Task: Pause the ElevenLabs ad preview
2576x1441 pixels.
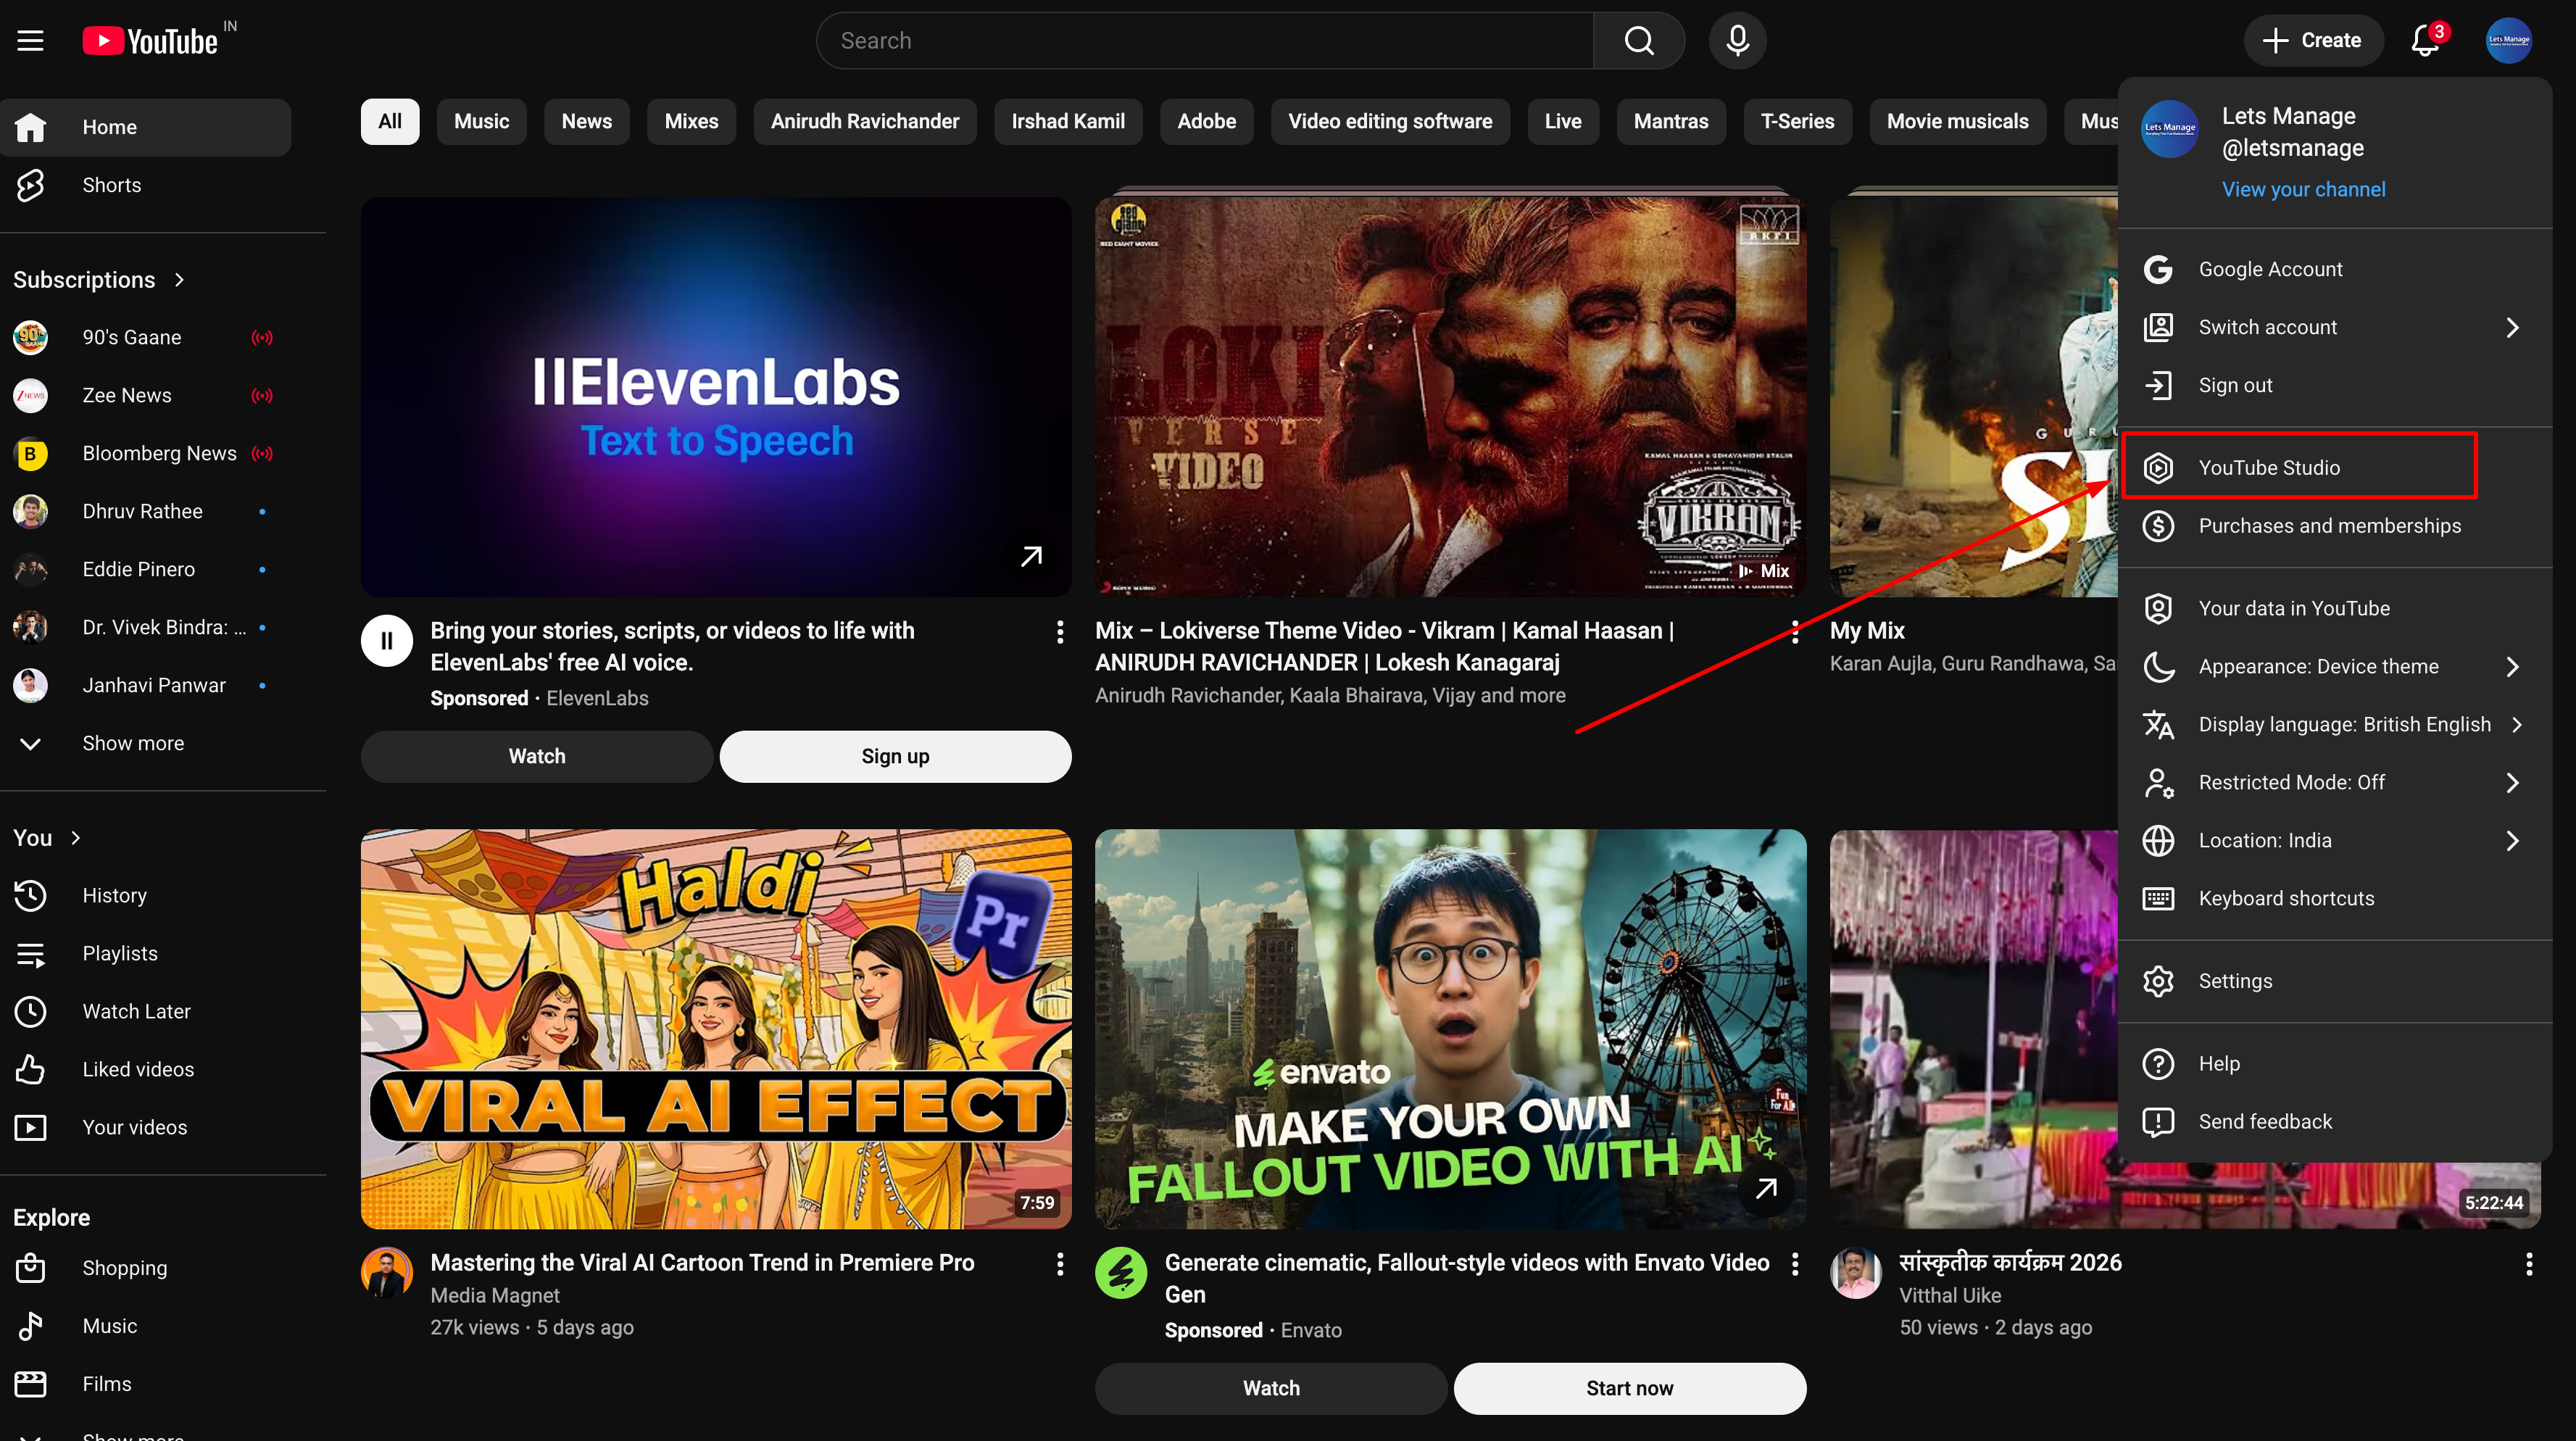Action: pyautogui.click(x=387, y=641)
